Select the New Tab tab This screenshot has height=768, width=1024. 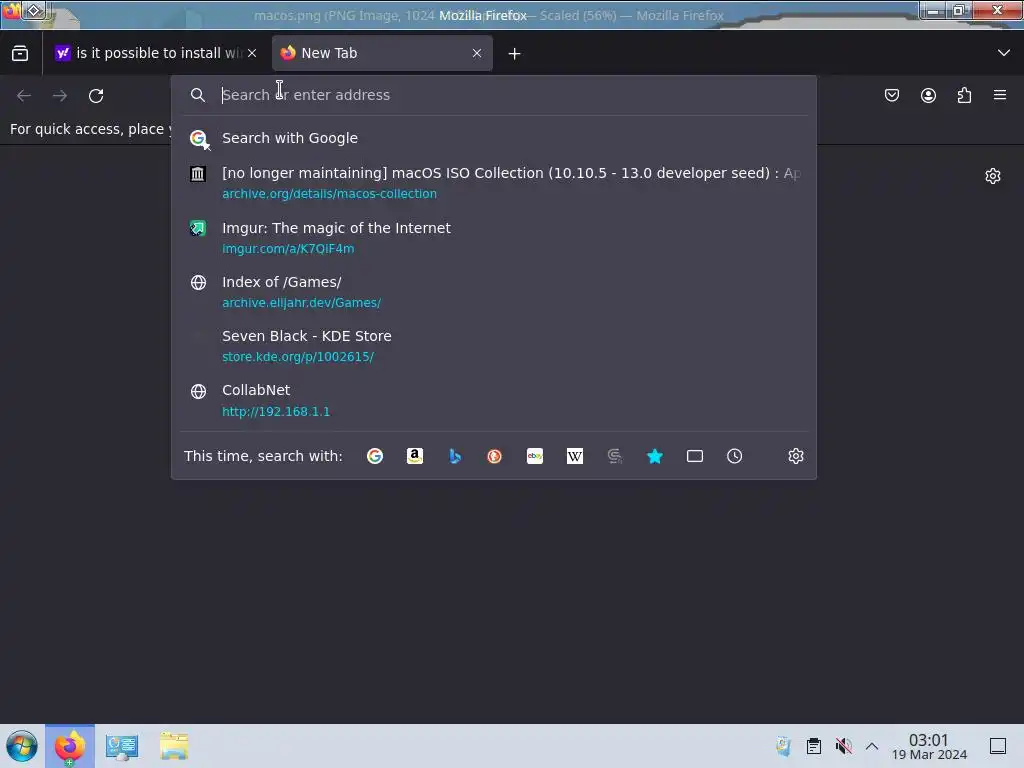coord(382,53)
